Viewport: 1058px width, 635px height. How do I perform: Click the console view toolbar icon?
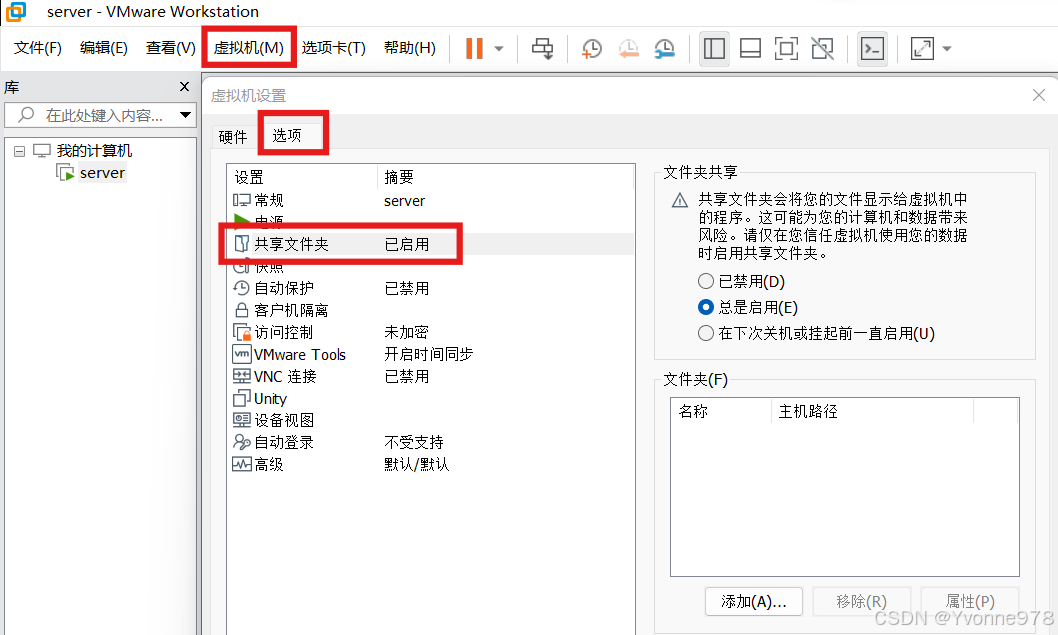(x=872, y=49)
